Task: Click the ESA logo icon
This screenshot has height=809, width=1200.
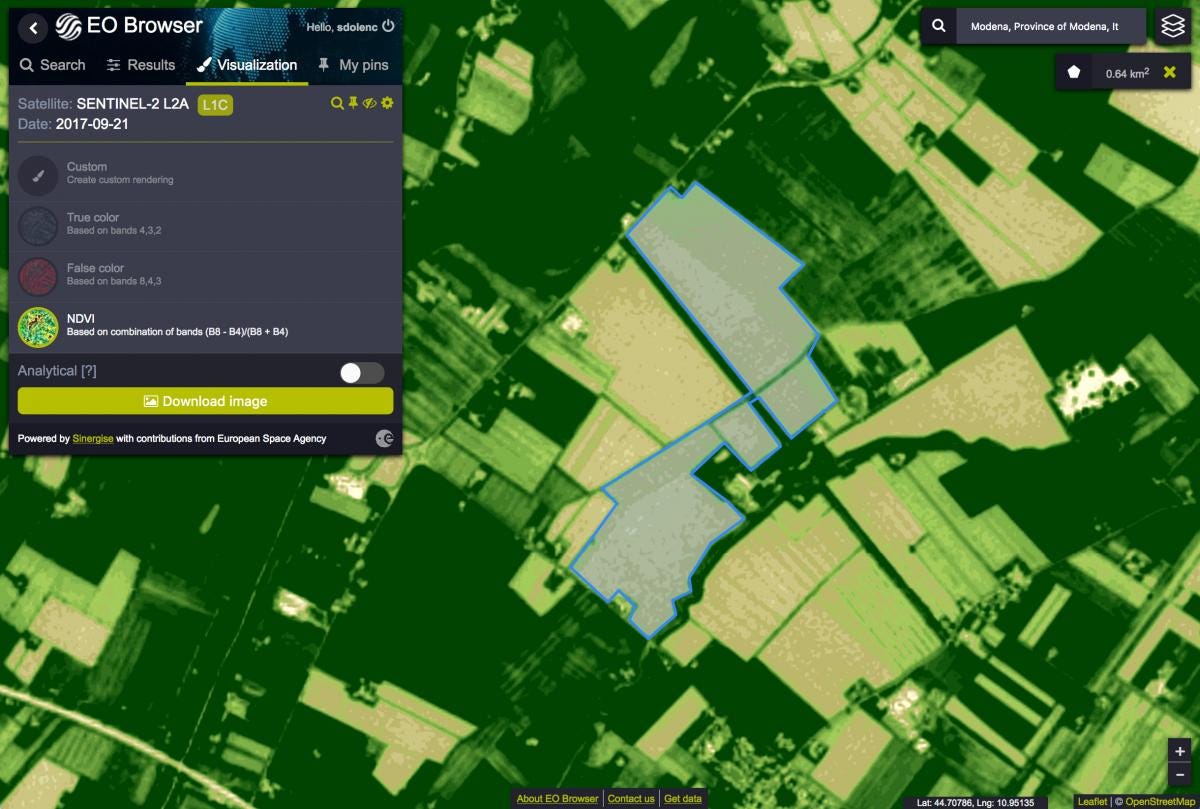Action: click(384, 438)
